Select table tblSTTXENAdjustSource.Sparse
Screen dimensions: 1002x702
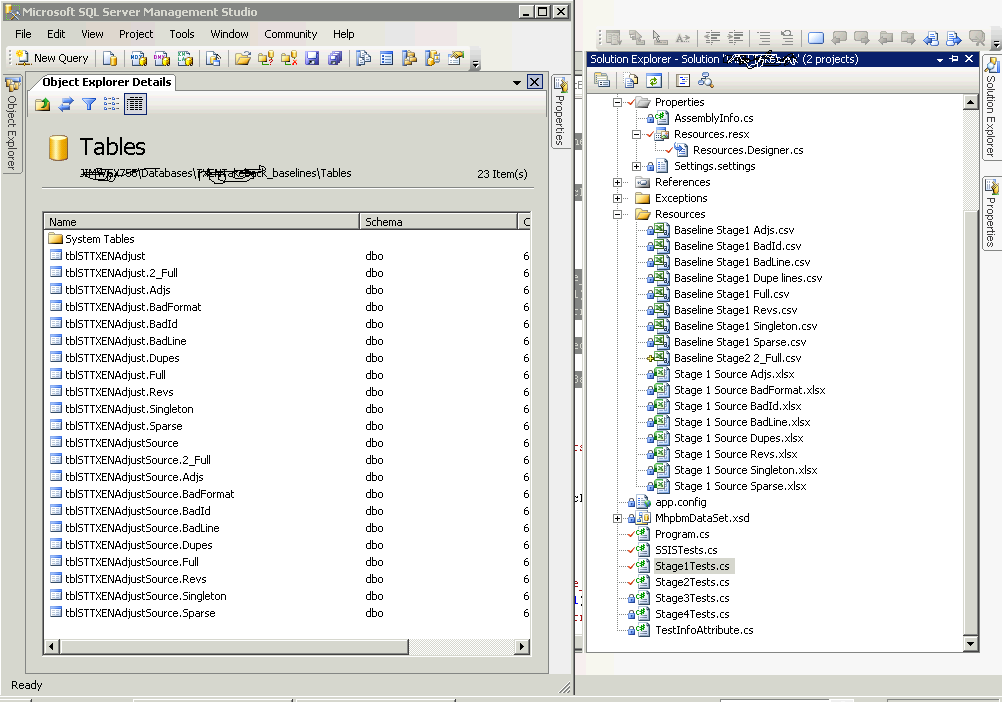[132, 613]
